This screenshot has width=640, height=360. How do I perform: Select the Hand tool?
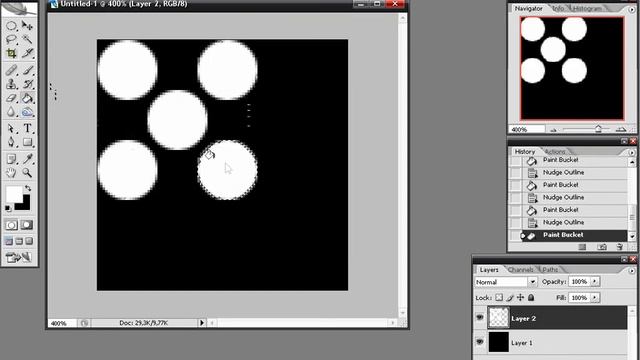coord(11,173)
